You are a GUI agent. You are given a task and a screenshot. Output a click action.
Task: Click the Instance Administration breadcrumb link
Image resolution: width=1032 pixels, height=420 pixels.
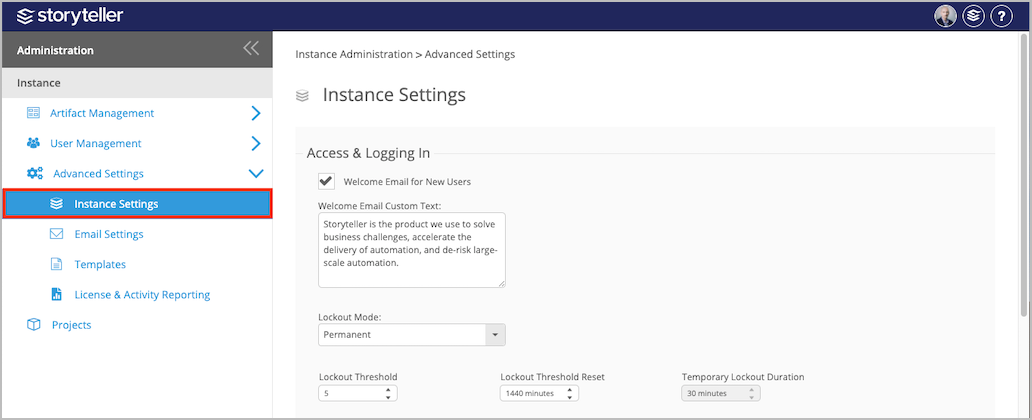click(354, 55)
